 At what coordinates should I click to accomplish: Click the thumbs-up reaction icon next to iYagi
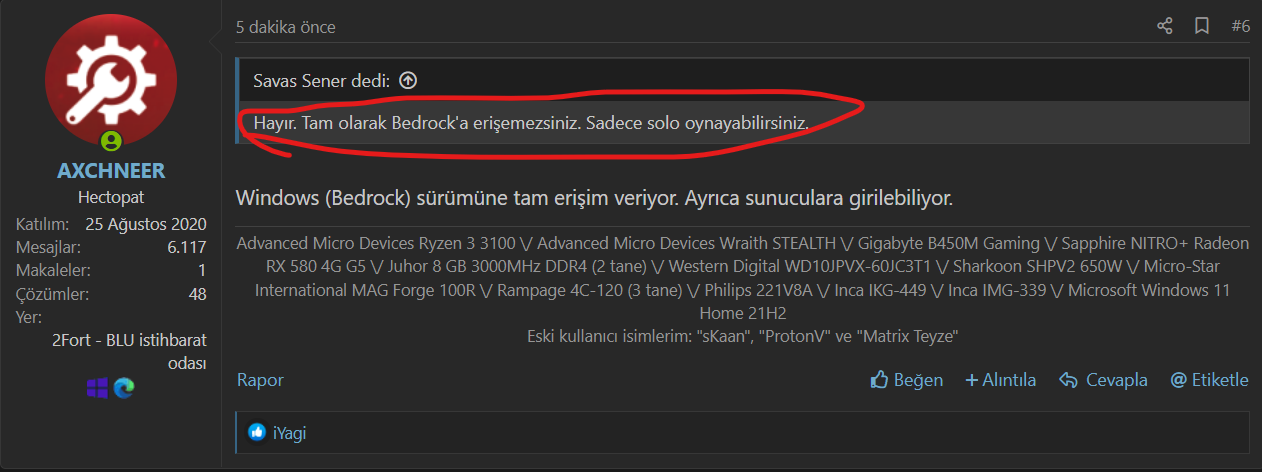pos(257,432)
